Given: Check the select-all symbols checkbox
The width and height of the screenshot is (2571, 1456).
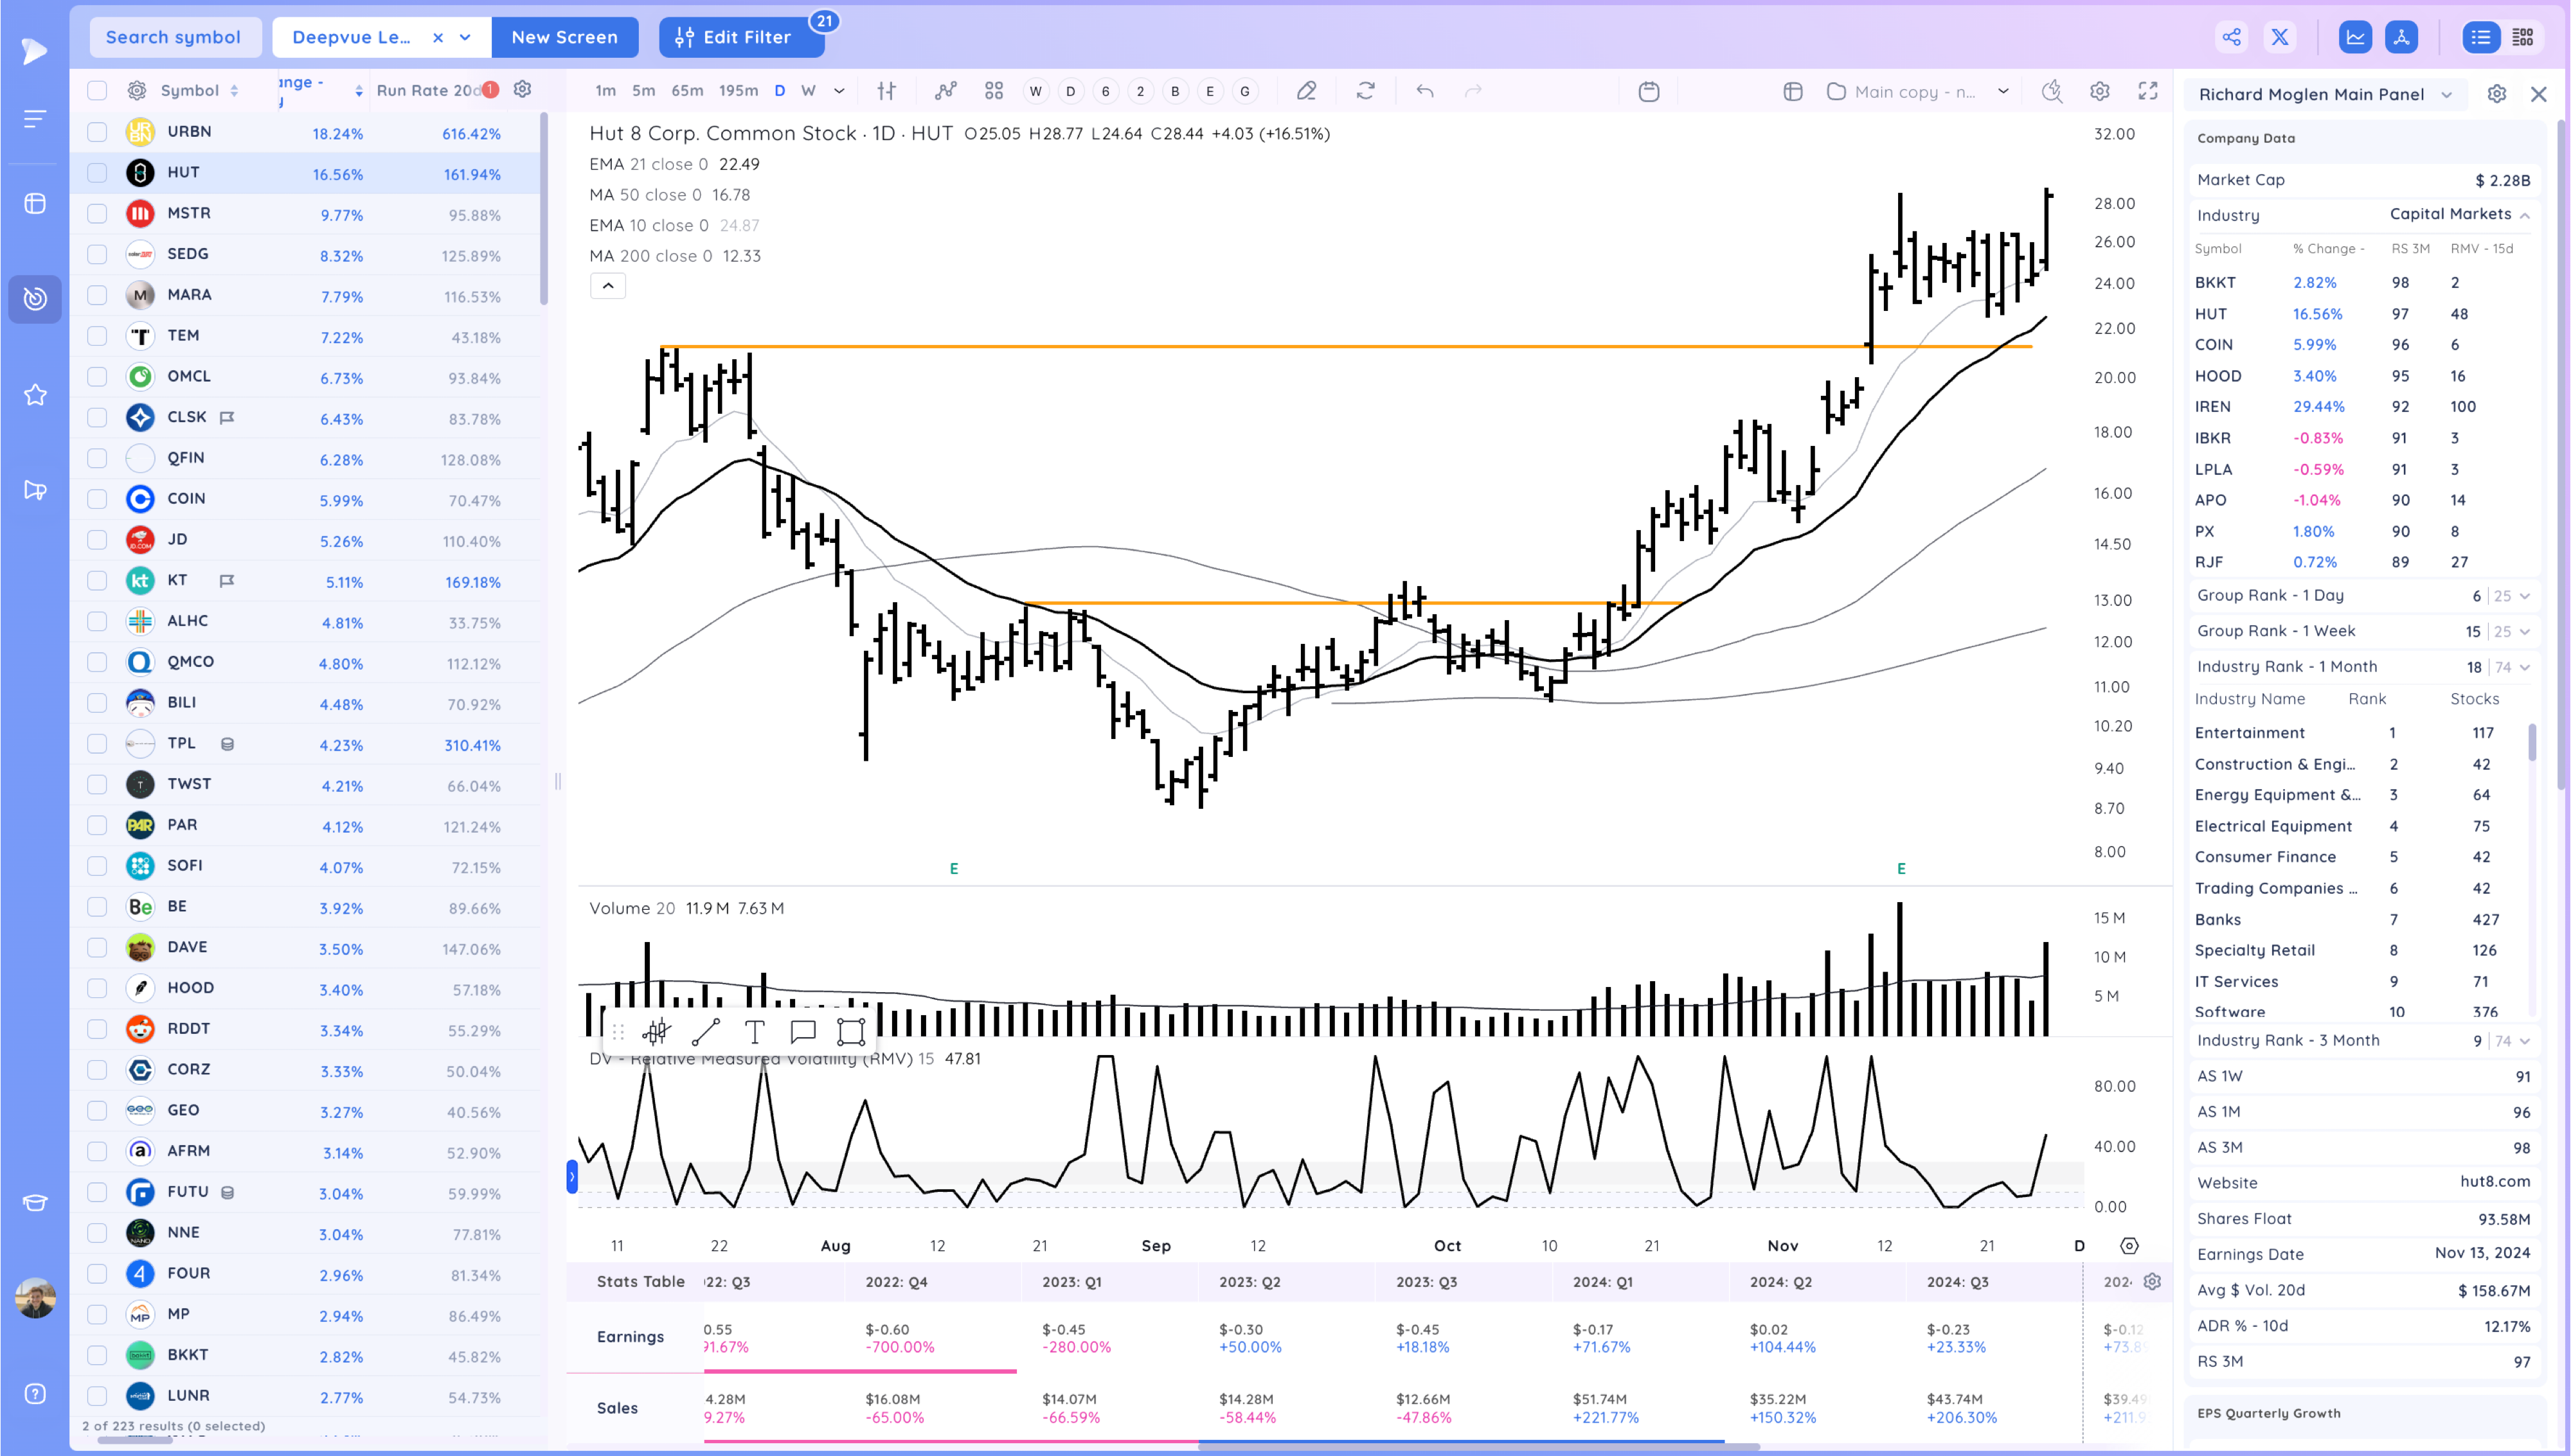Looking at the screenshot, I should 97,91.
